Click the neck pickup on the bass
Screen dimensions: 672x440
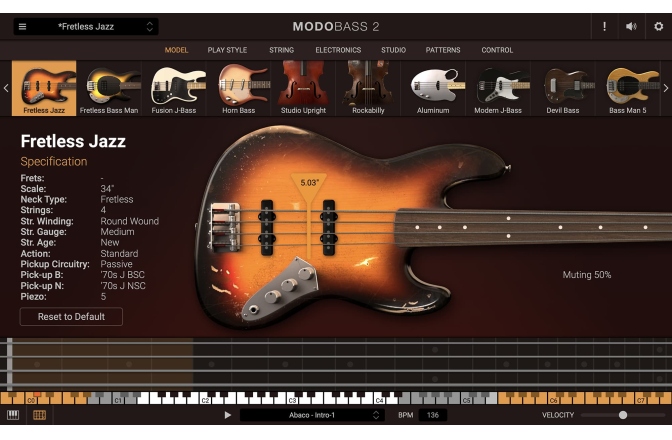coord(329,227)
